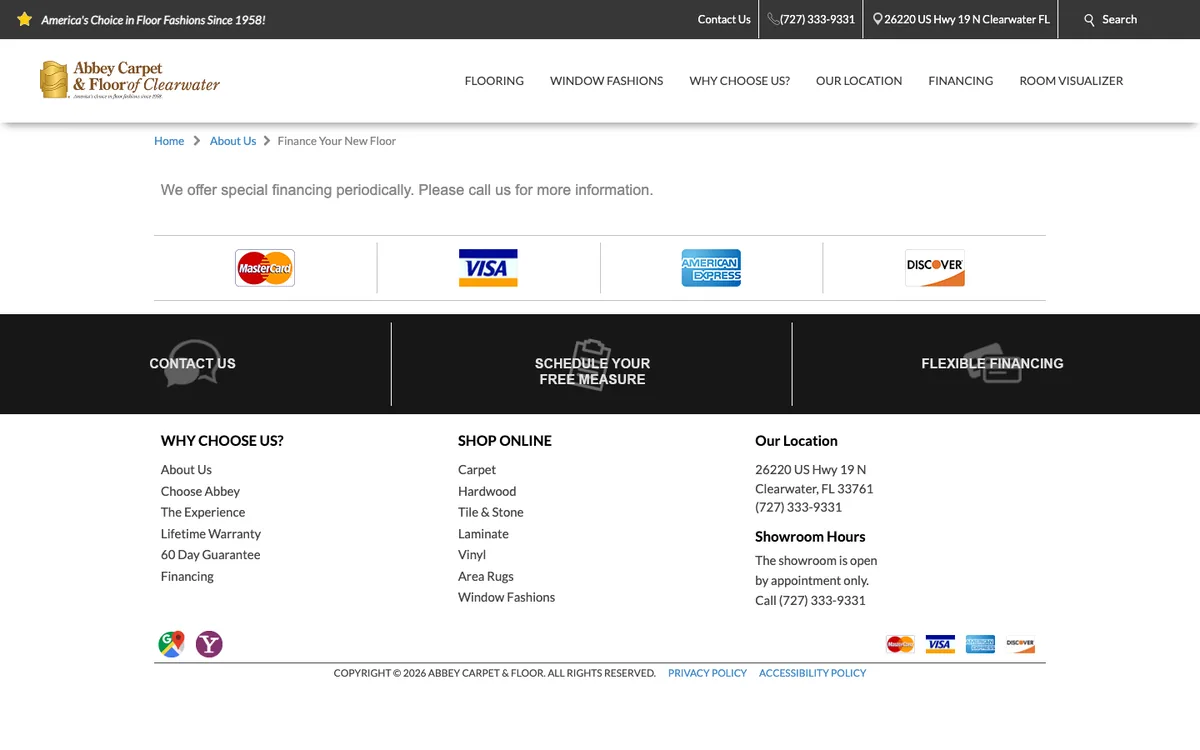
Task: Open the Financing nav item
Action: pos(960,81)
